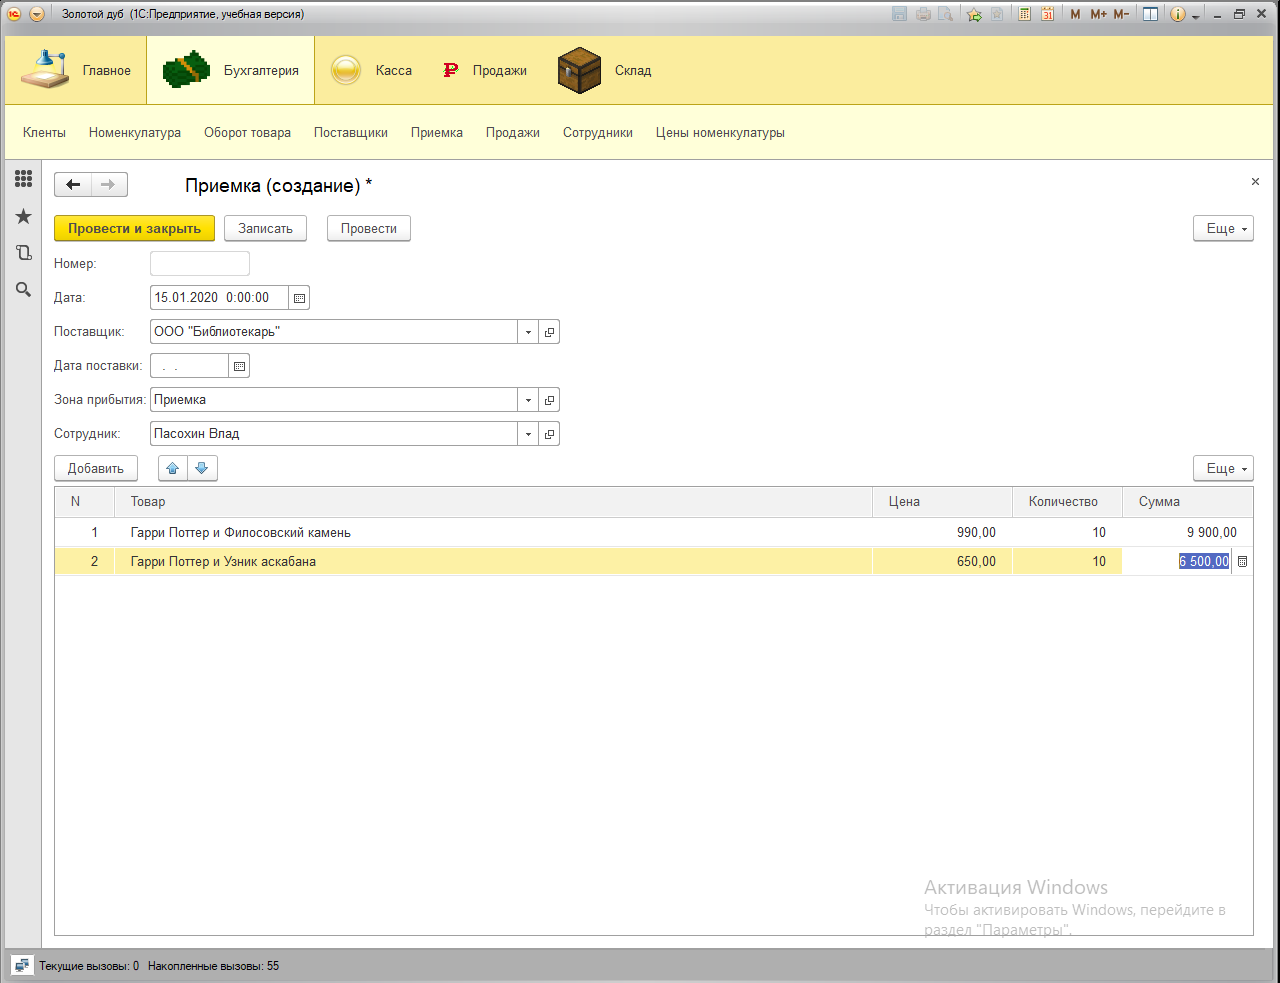Open calendar picker for Дата field
This screenshot has height=983, width=1280.
click(x=299, y=297)
